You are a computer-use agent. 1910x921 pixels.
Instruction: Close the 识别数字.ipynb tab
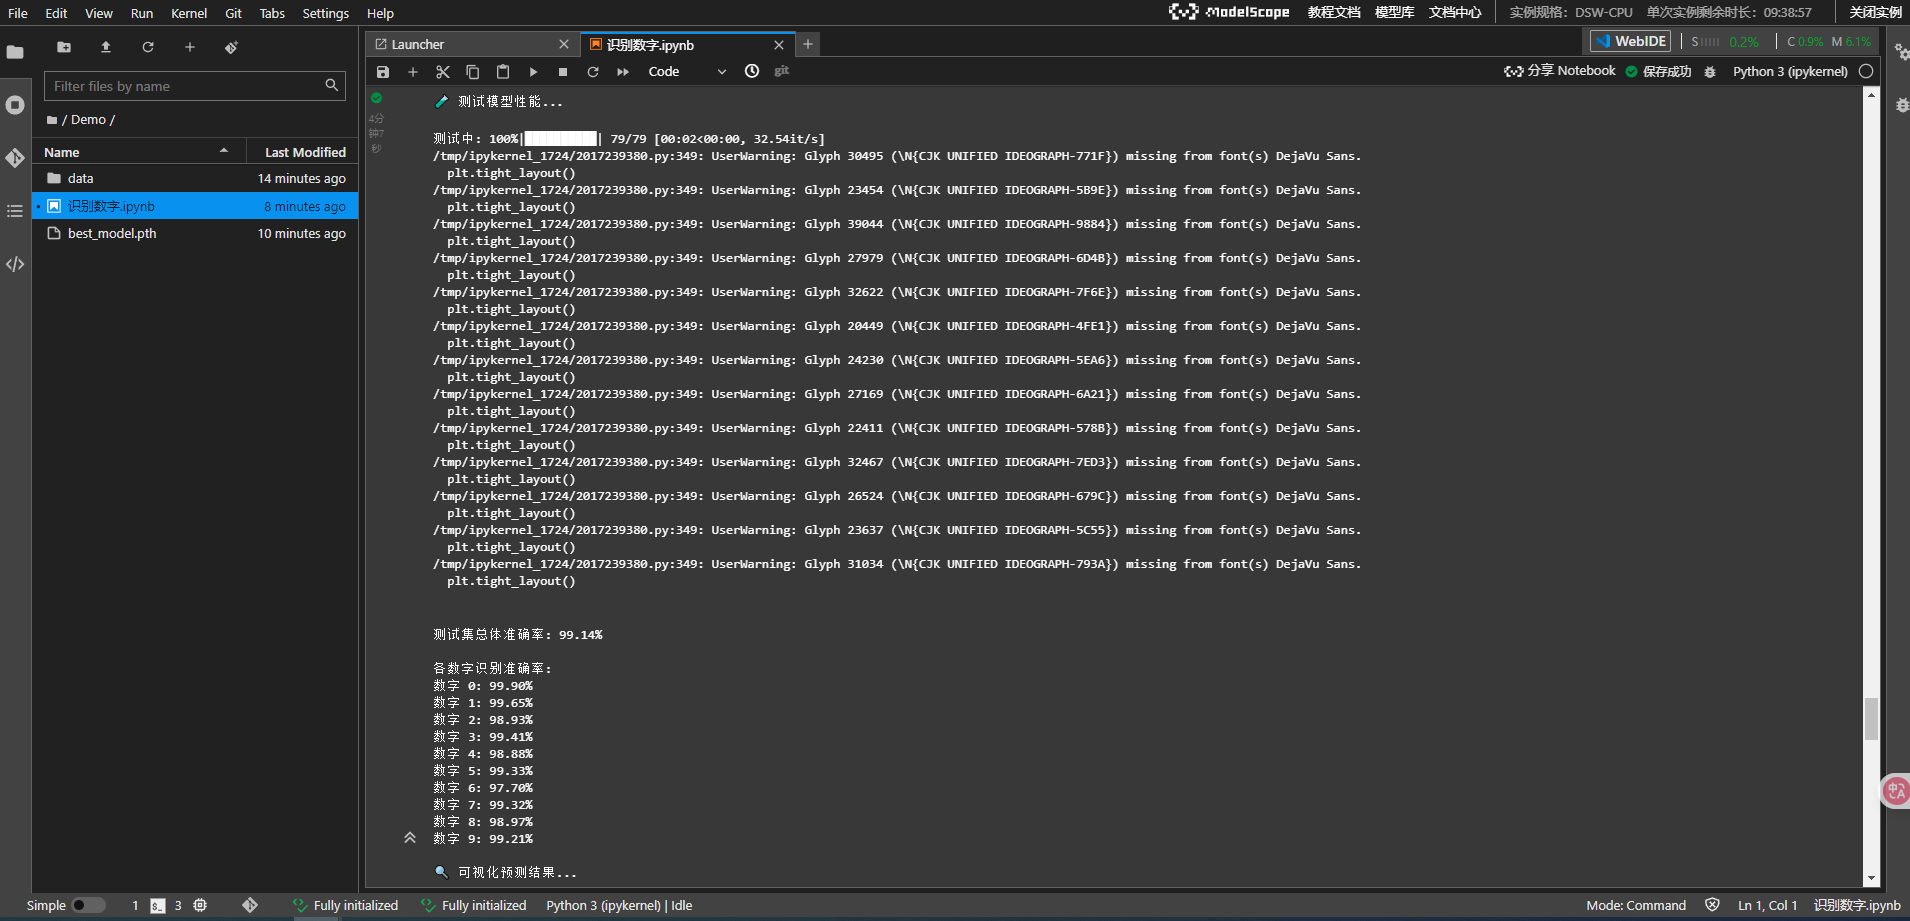[x=779, y=44]
